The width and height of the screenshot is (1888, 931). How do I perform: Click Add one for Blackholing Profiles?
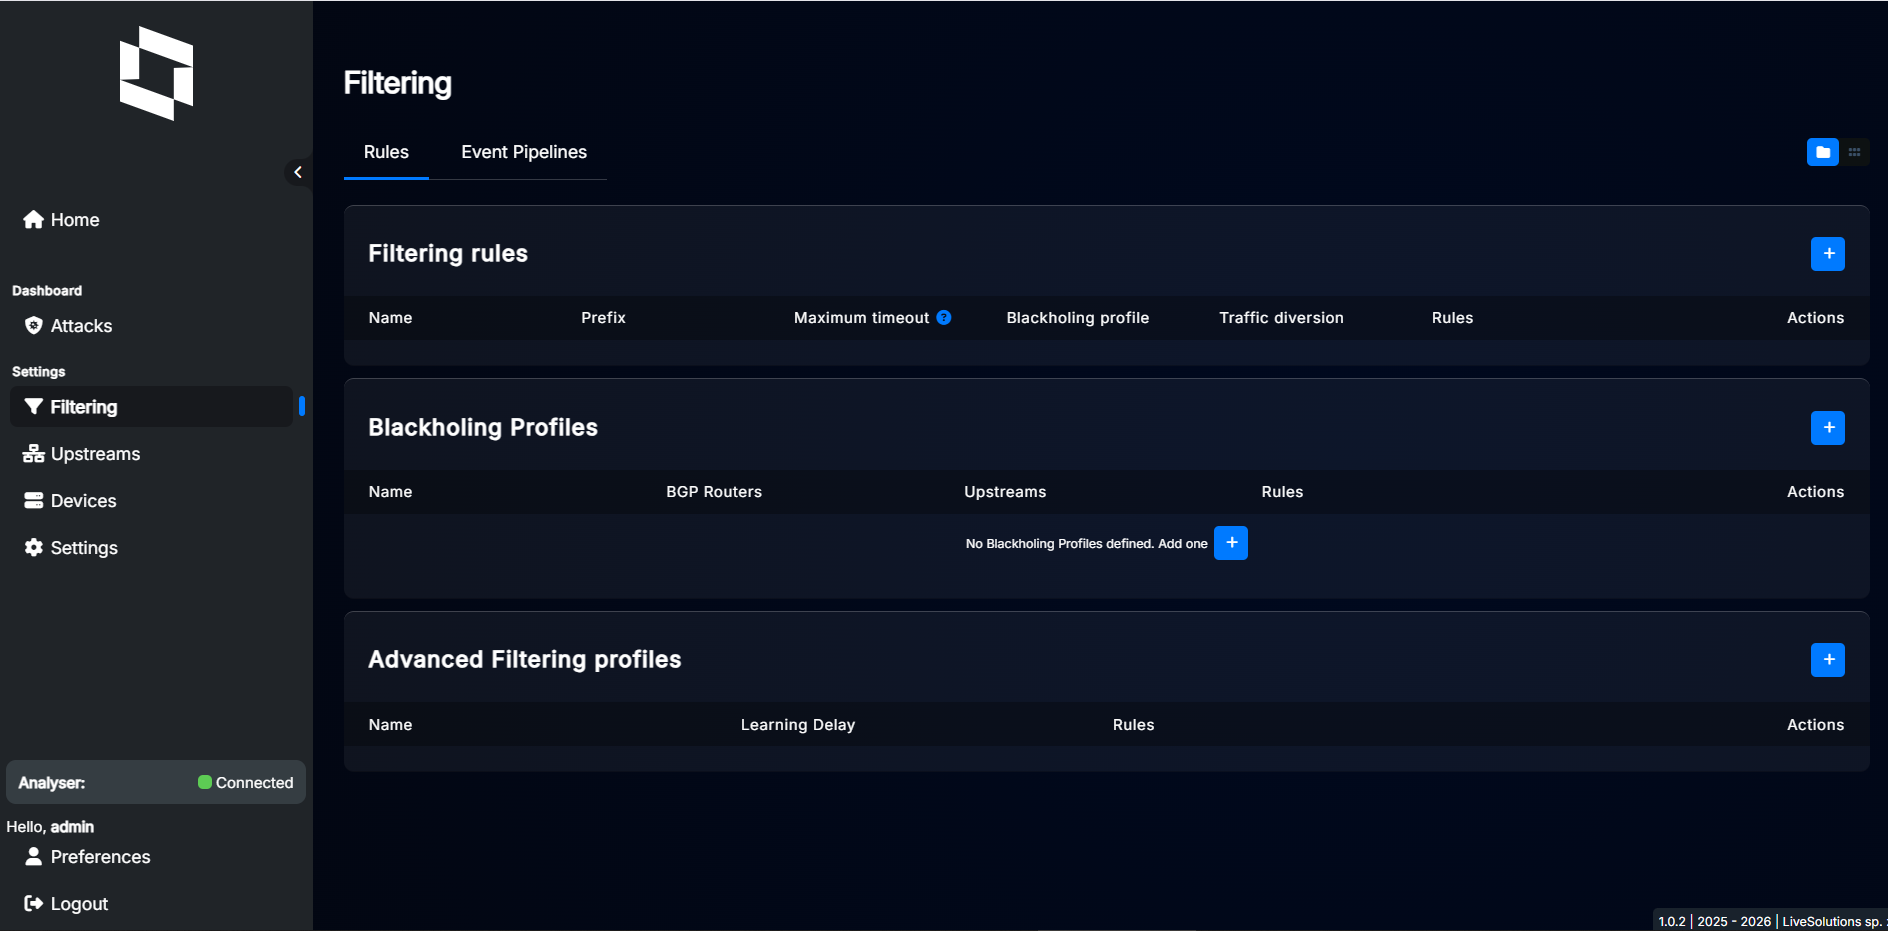(x=1231, y=543)
